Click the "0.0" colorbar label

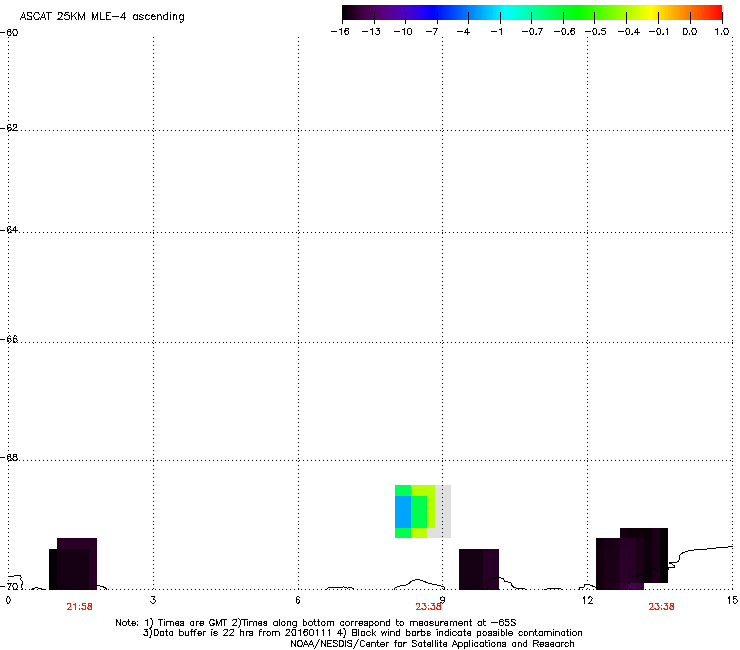[690, 32]
